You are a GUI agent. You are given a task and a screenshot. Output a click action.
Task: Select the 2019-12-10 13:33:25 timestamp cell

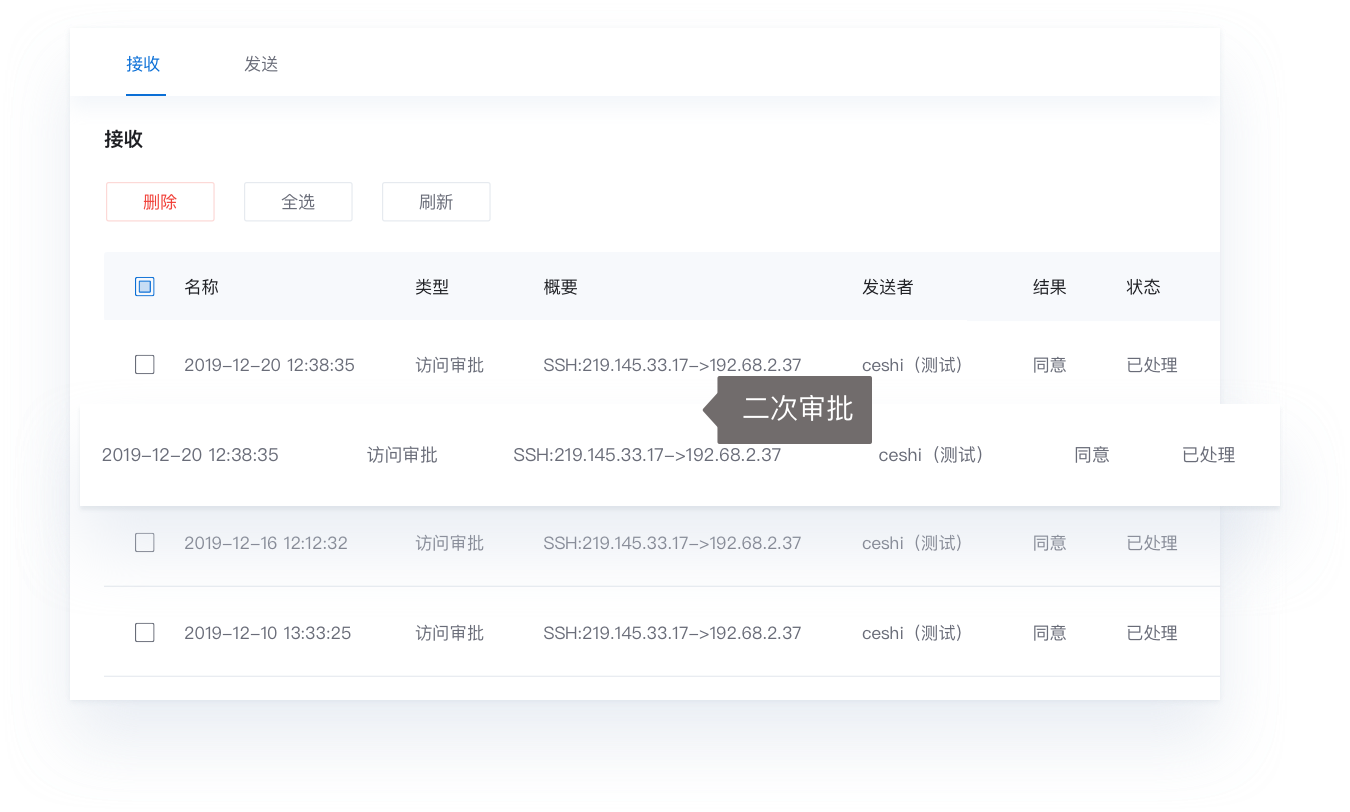268,633
